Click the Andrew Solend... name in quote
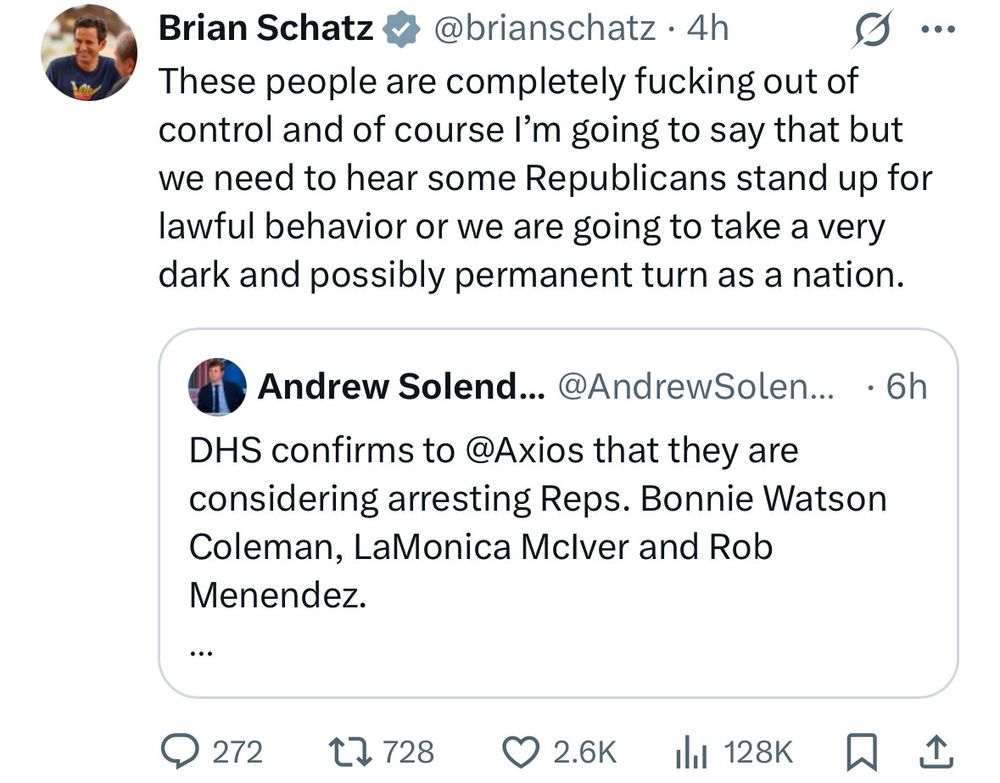This screenshot has width=1000, height=783. pos(401,386)
